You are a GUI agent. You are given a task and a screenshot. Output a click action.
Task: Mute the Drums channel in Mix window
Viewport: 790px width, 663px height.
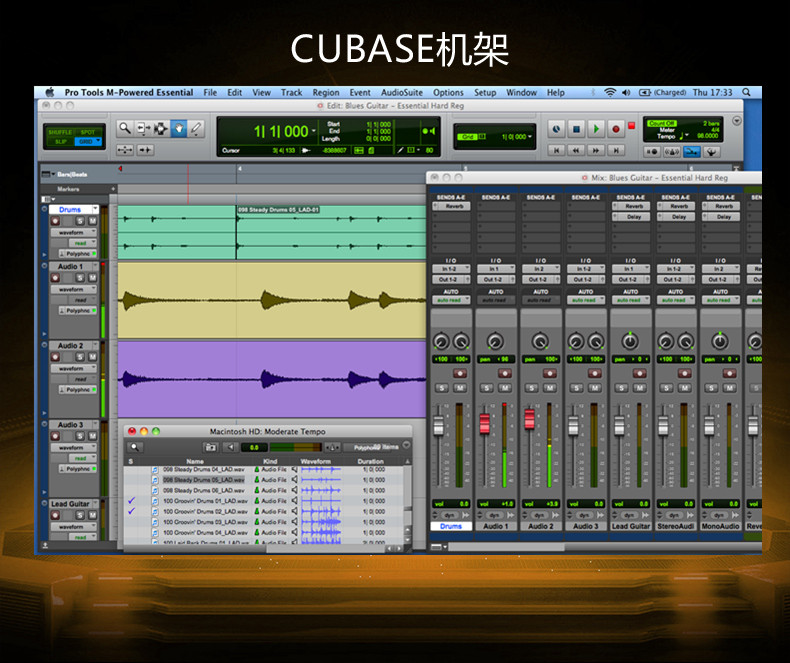click(x=460, y=388)
